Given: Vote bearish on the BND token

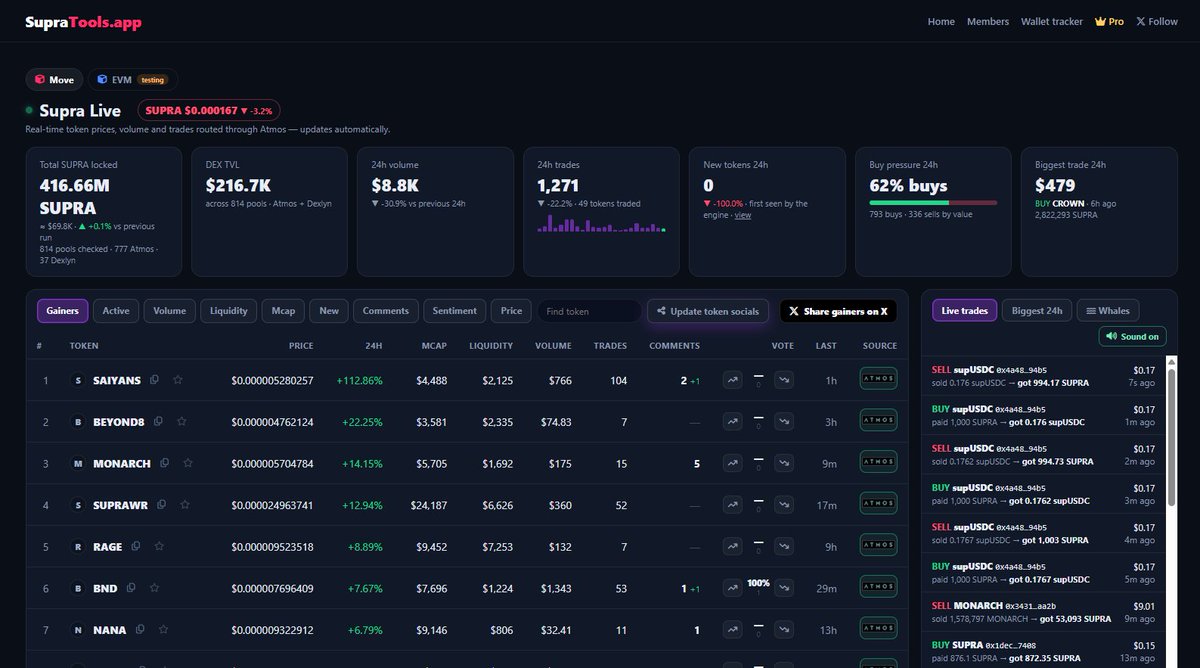Looking at the screenshot, I should tap(784, 589).
